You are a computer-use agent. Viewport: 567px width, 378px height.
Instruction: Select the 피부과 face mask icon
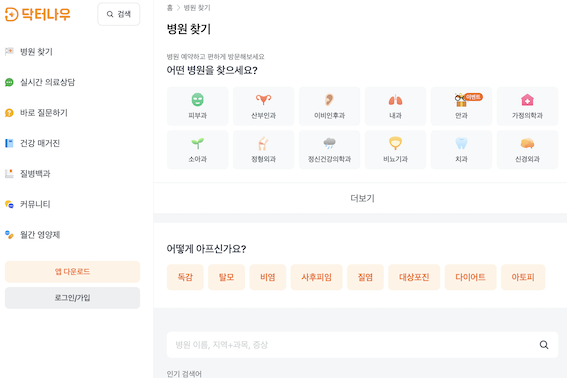(x=197, y=99)
